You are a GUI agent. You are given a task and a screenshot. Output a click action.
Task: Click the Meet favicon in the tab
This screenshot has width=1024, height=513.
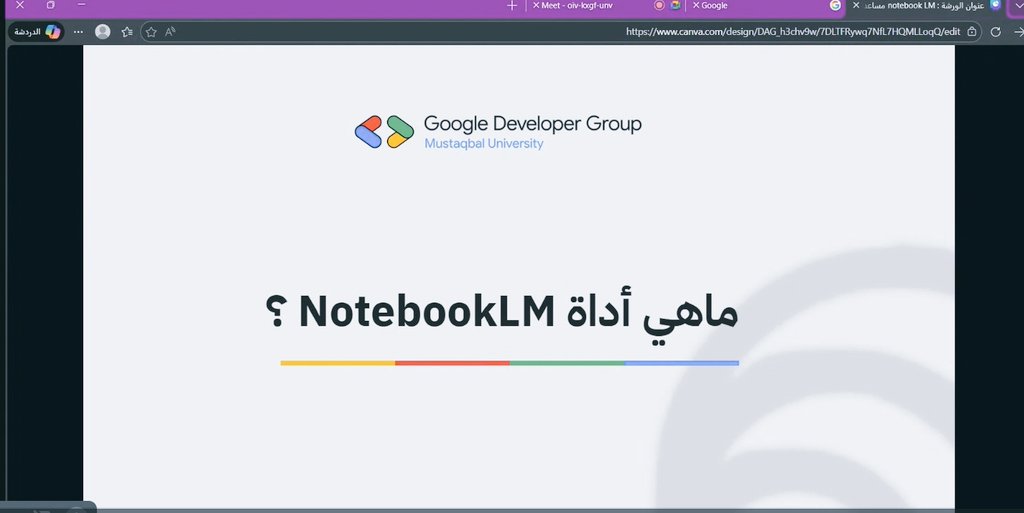tap(675, 5)
